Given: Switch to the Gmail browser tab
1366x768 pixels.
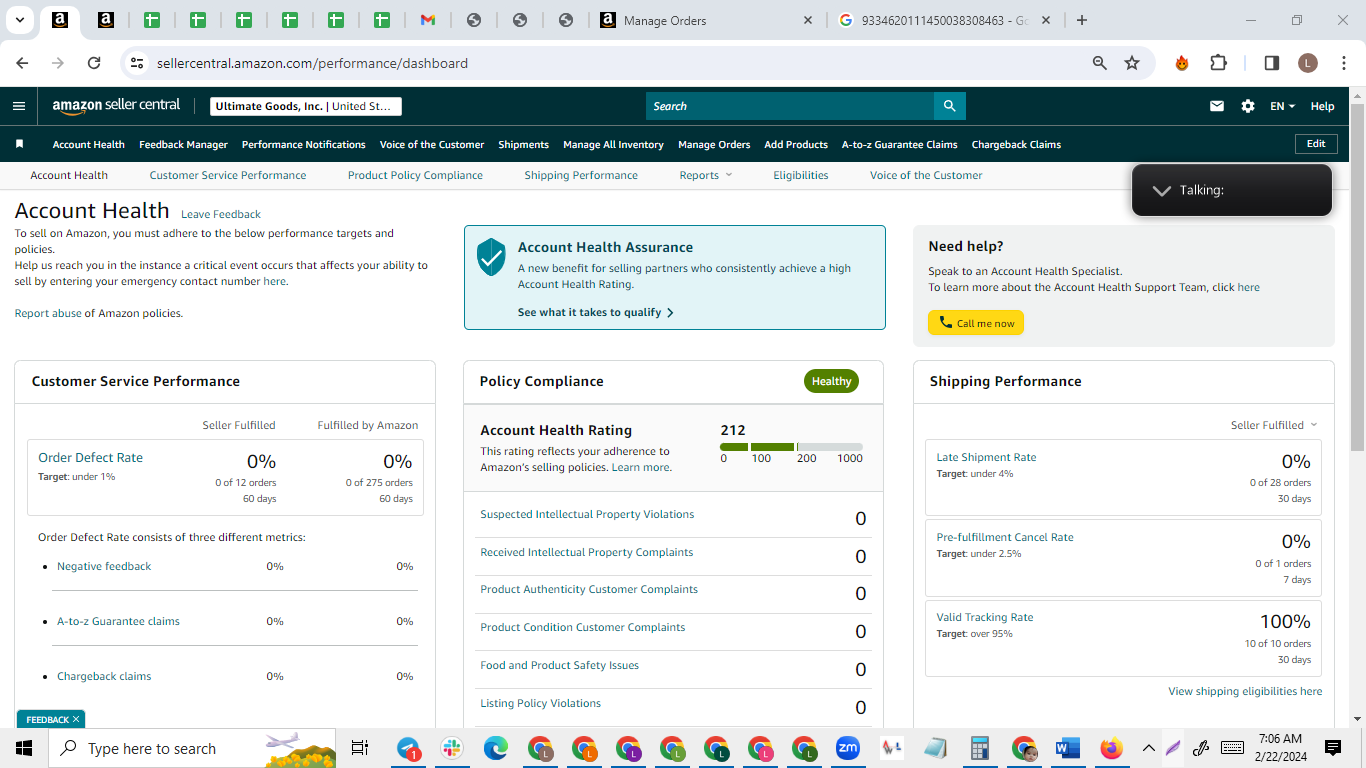Looking at the screenshot, I should coord(427,20).
